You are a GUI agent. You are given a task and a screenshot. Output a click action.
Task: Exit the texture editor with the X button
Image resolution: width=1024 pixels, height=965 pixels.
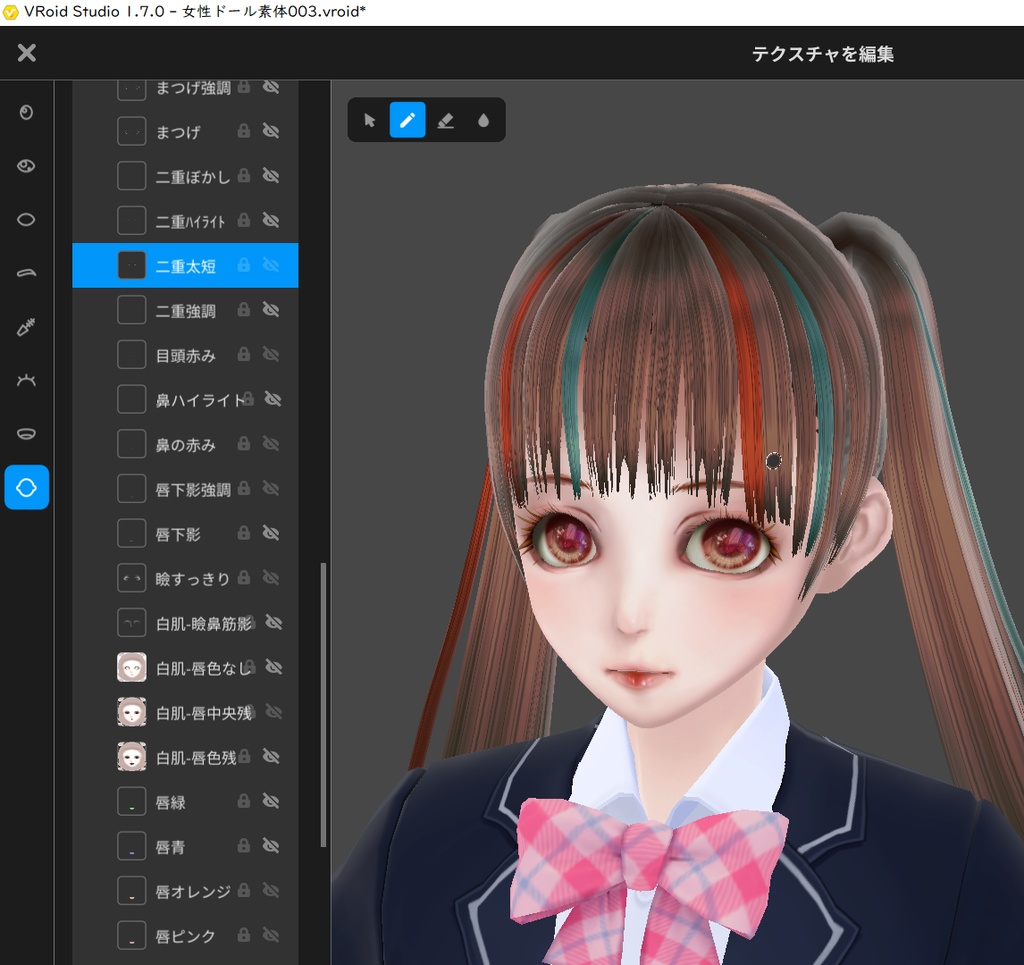pos(25,53)
